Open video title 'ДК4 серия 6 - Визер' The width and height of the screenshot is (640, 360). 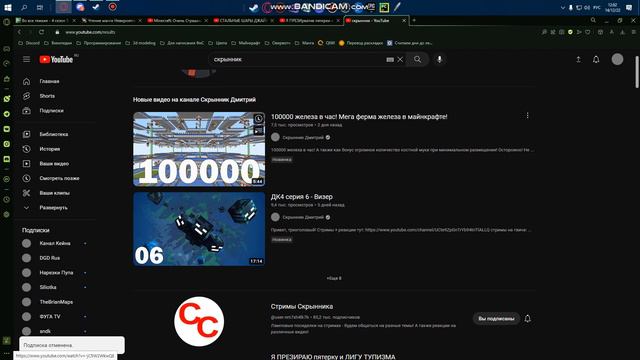point(302,197)
